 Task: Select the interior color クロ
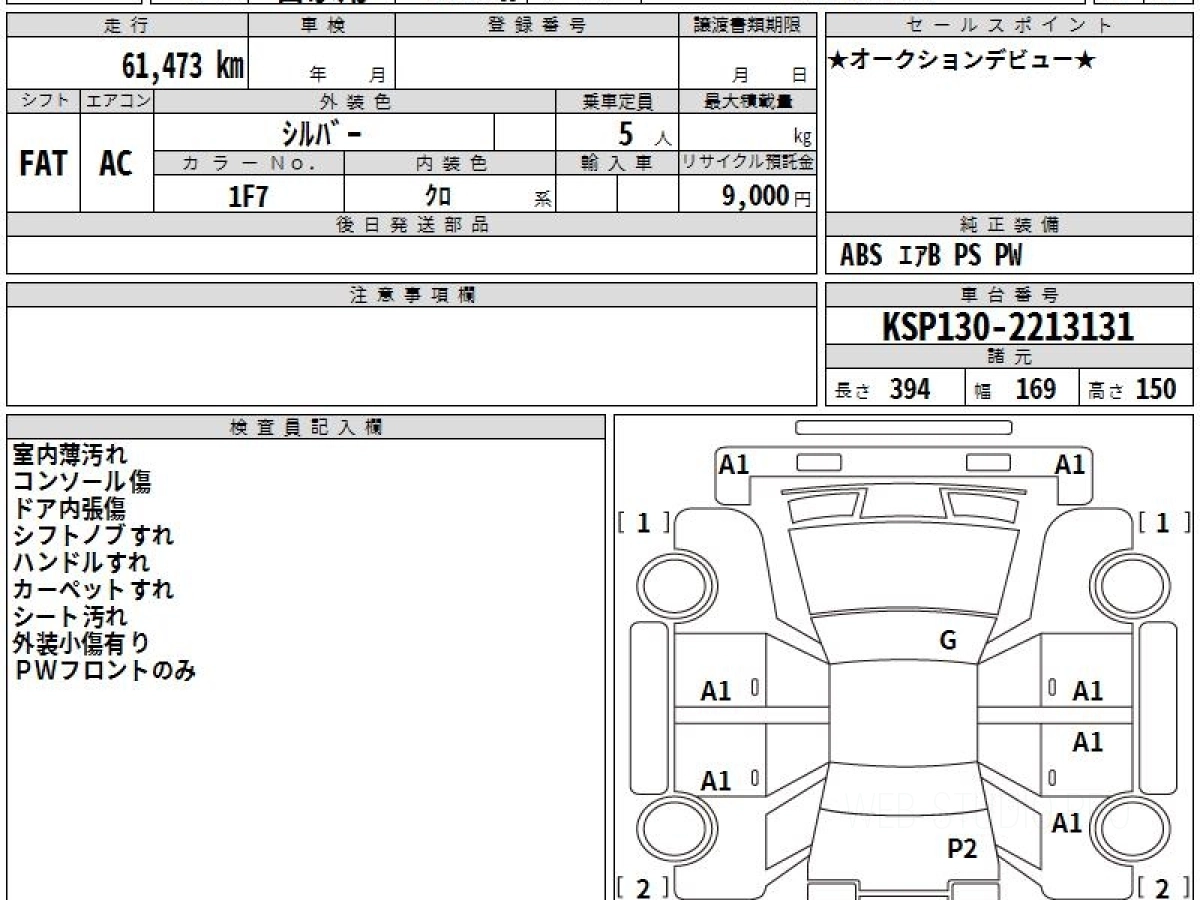[438, 195]
